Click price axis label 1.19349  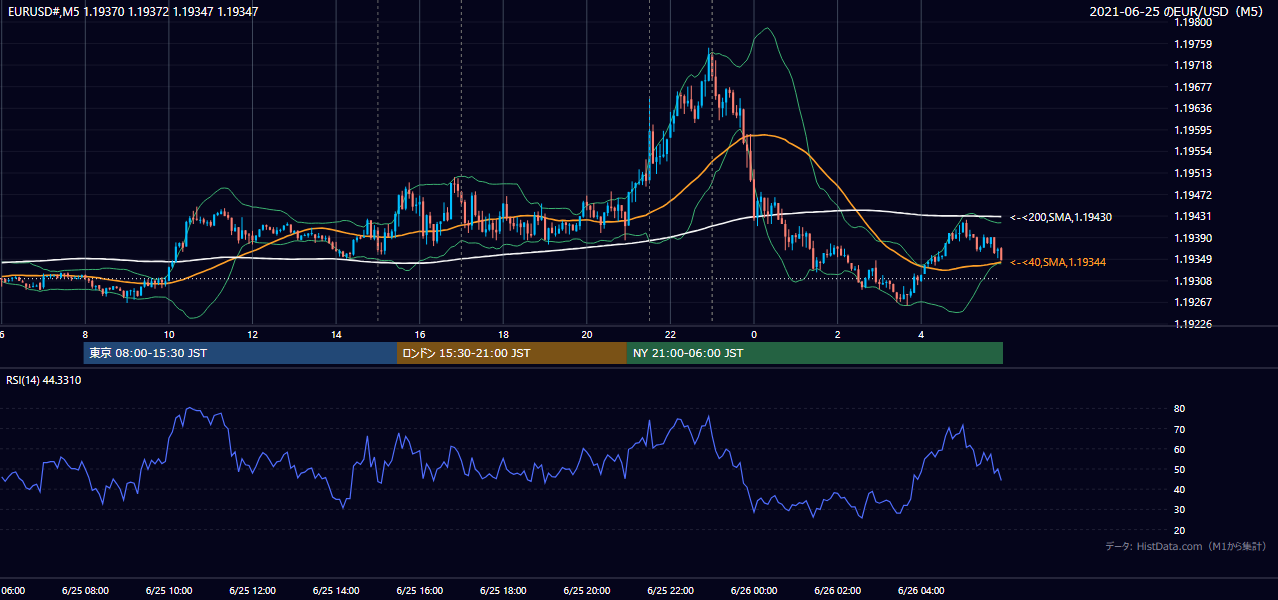(x=1194, y=259)
